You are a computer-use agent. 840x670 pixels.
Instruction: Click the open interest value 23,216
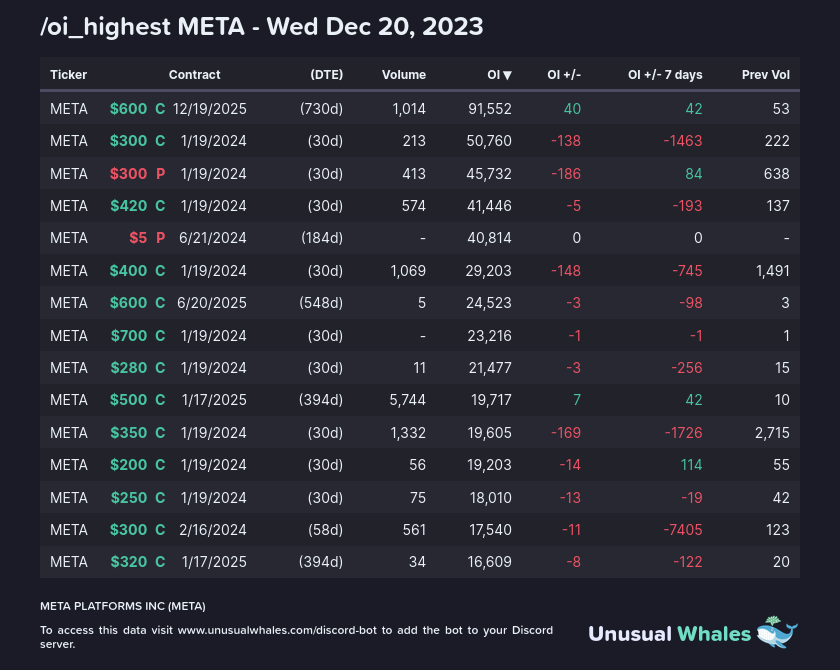point(490,336)
